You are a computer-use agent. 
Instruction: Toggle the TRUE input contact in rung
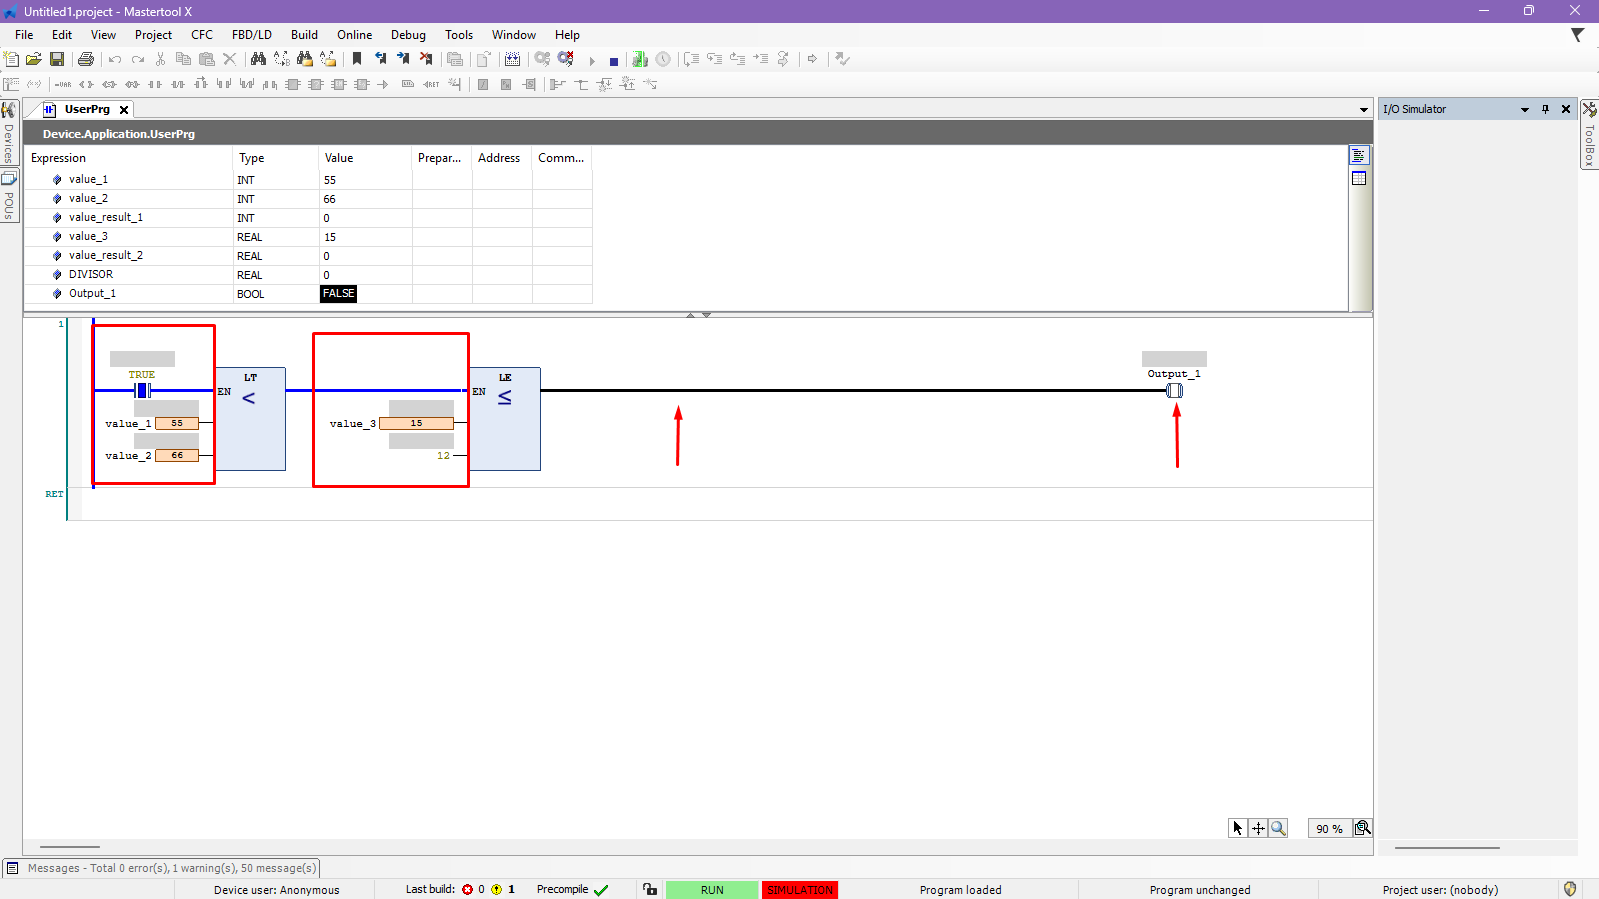click(142, 390)
